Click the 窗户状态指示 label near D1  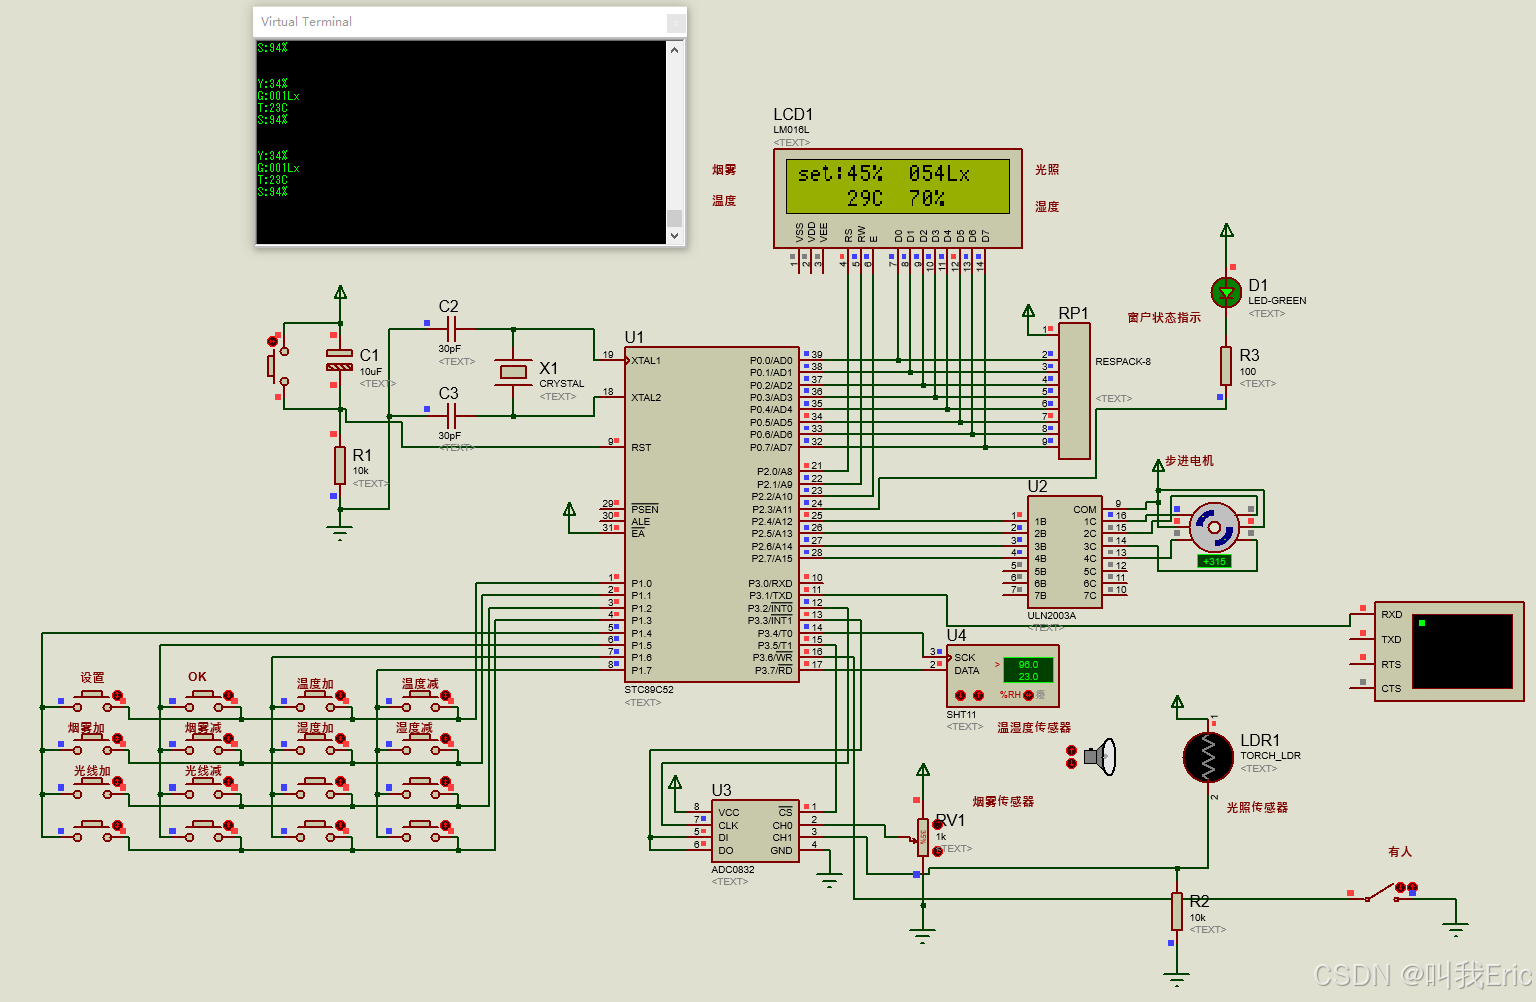coord(1164,318)
